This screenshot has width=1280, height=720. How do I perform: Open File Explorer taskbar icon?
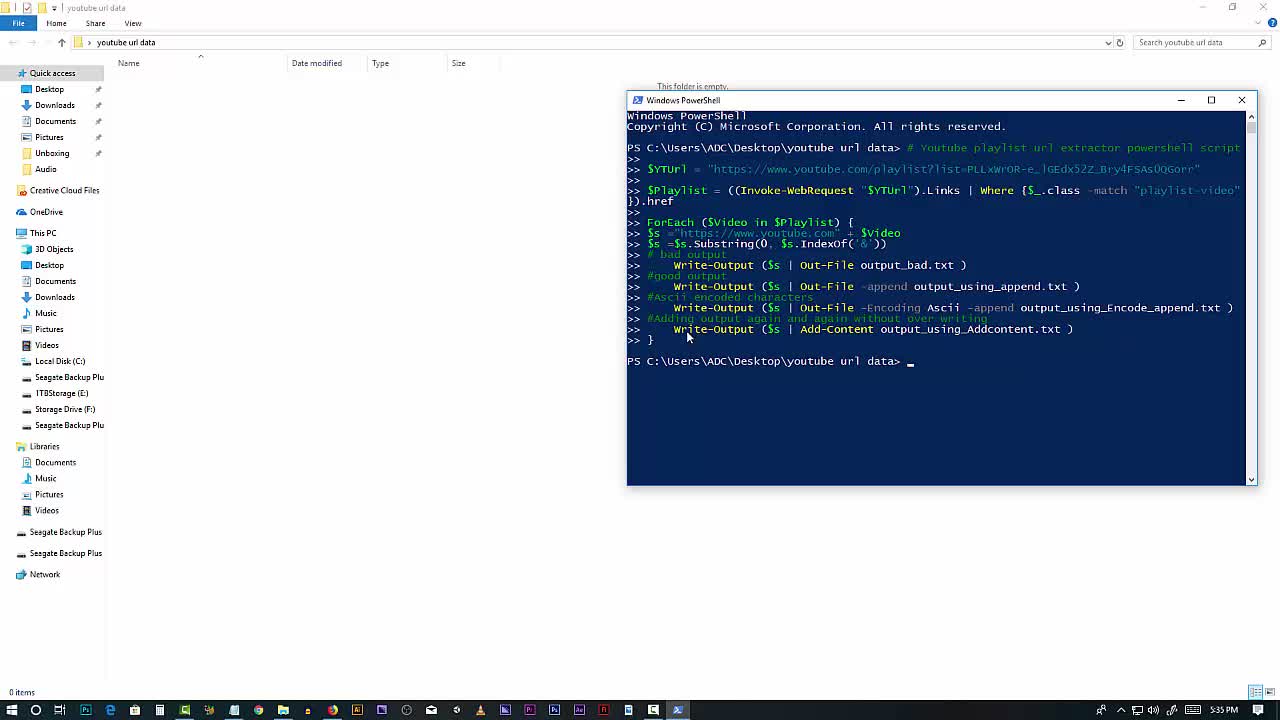283,710
